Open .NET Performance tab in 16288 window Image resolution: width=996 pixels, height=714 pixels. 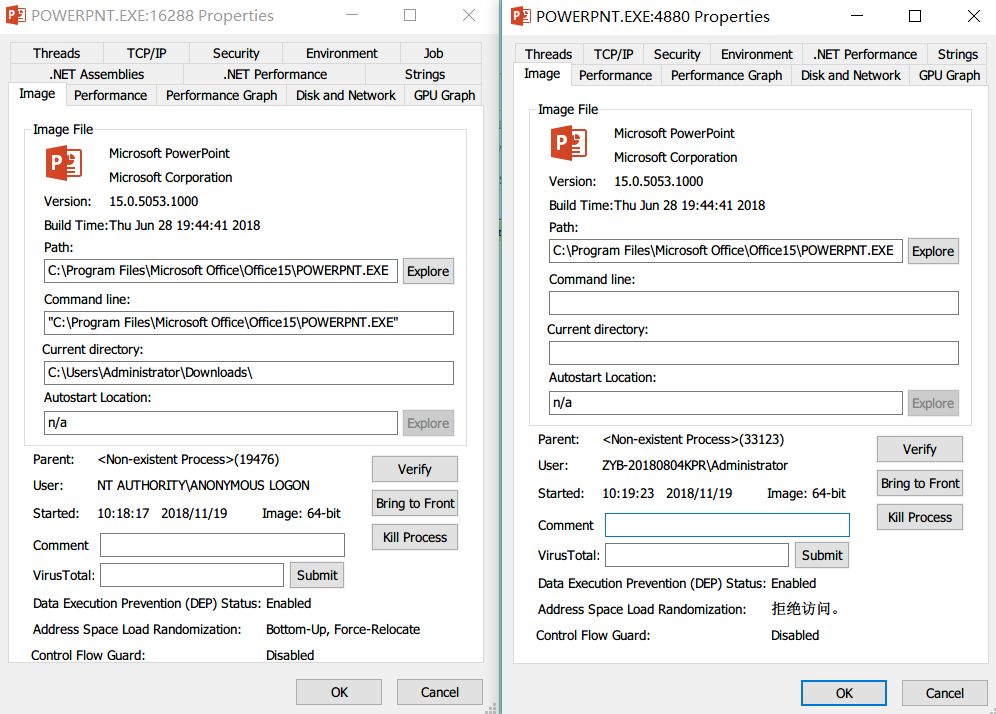(275, 74)
